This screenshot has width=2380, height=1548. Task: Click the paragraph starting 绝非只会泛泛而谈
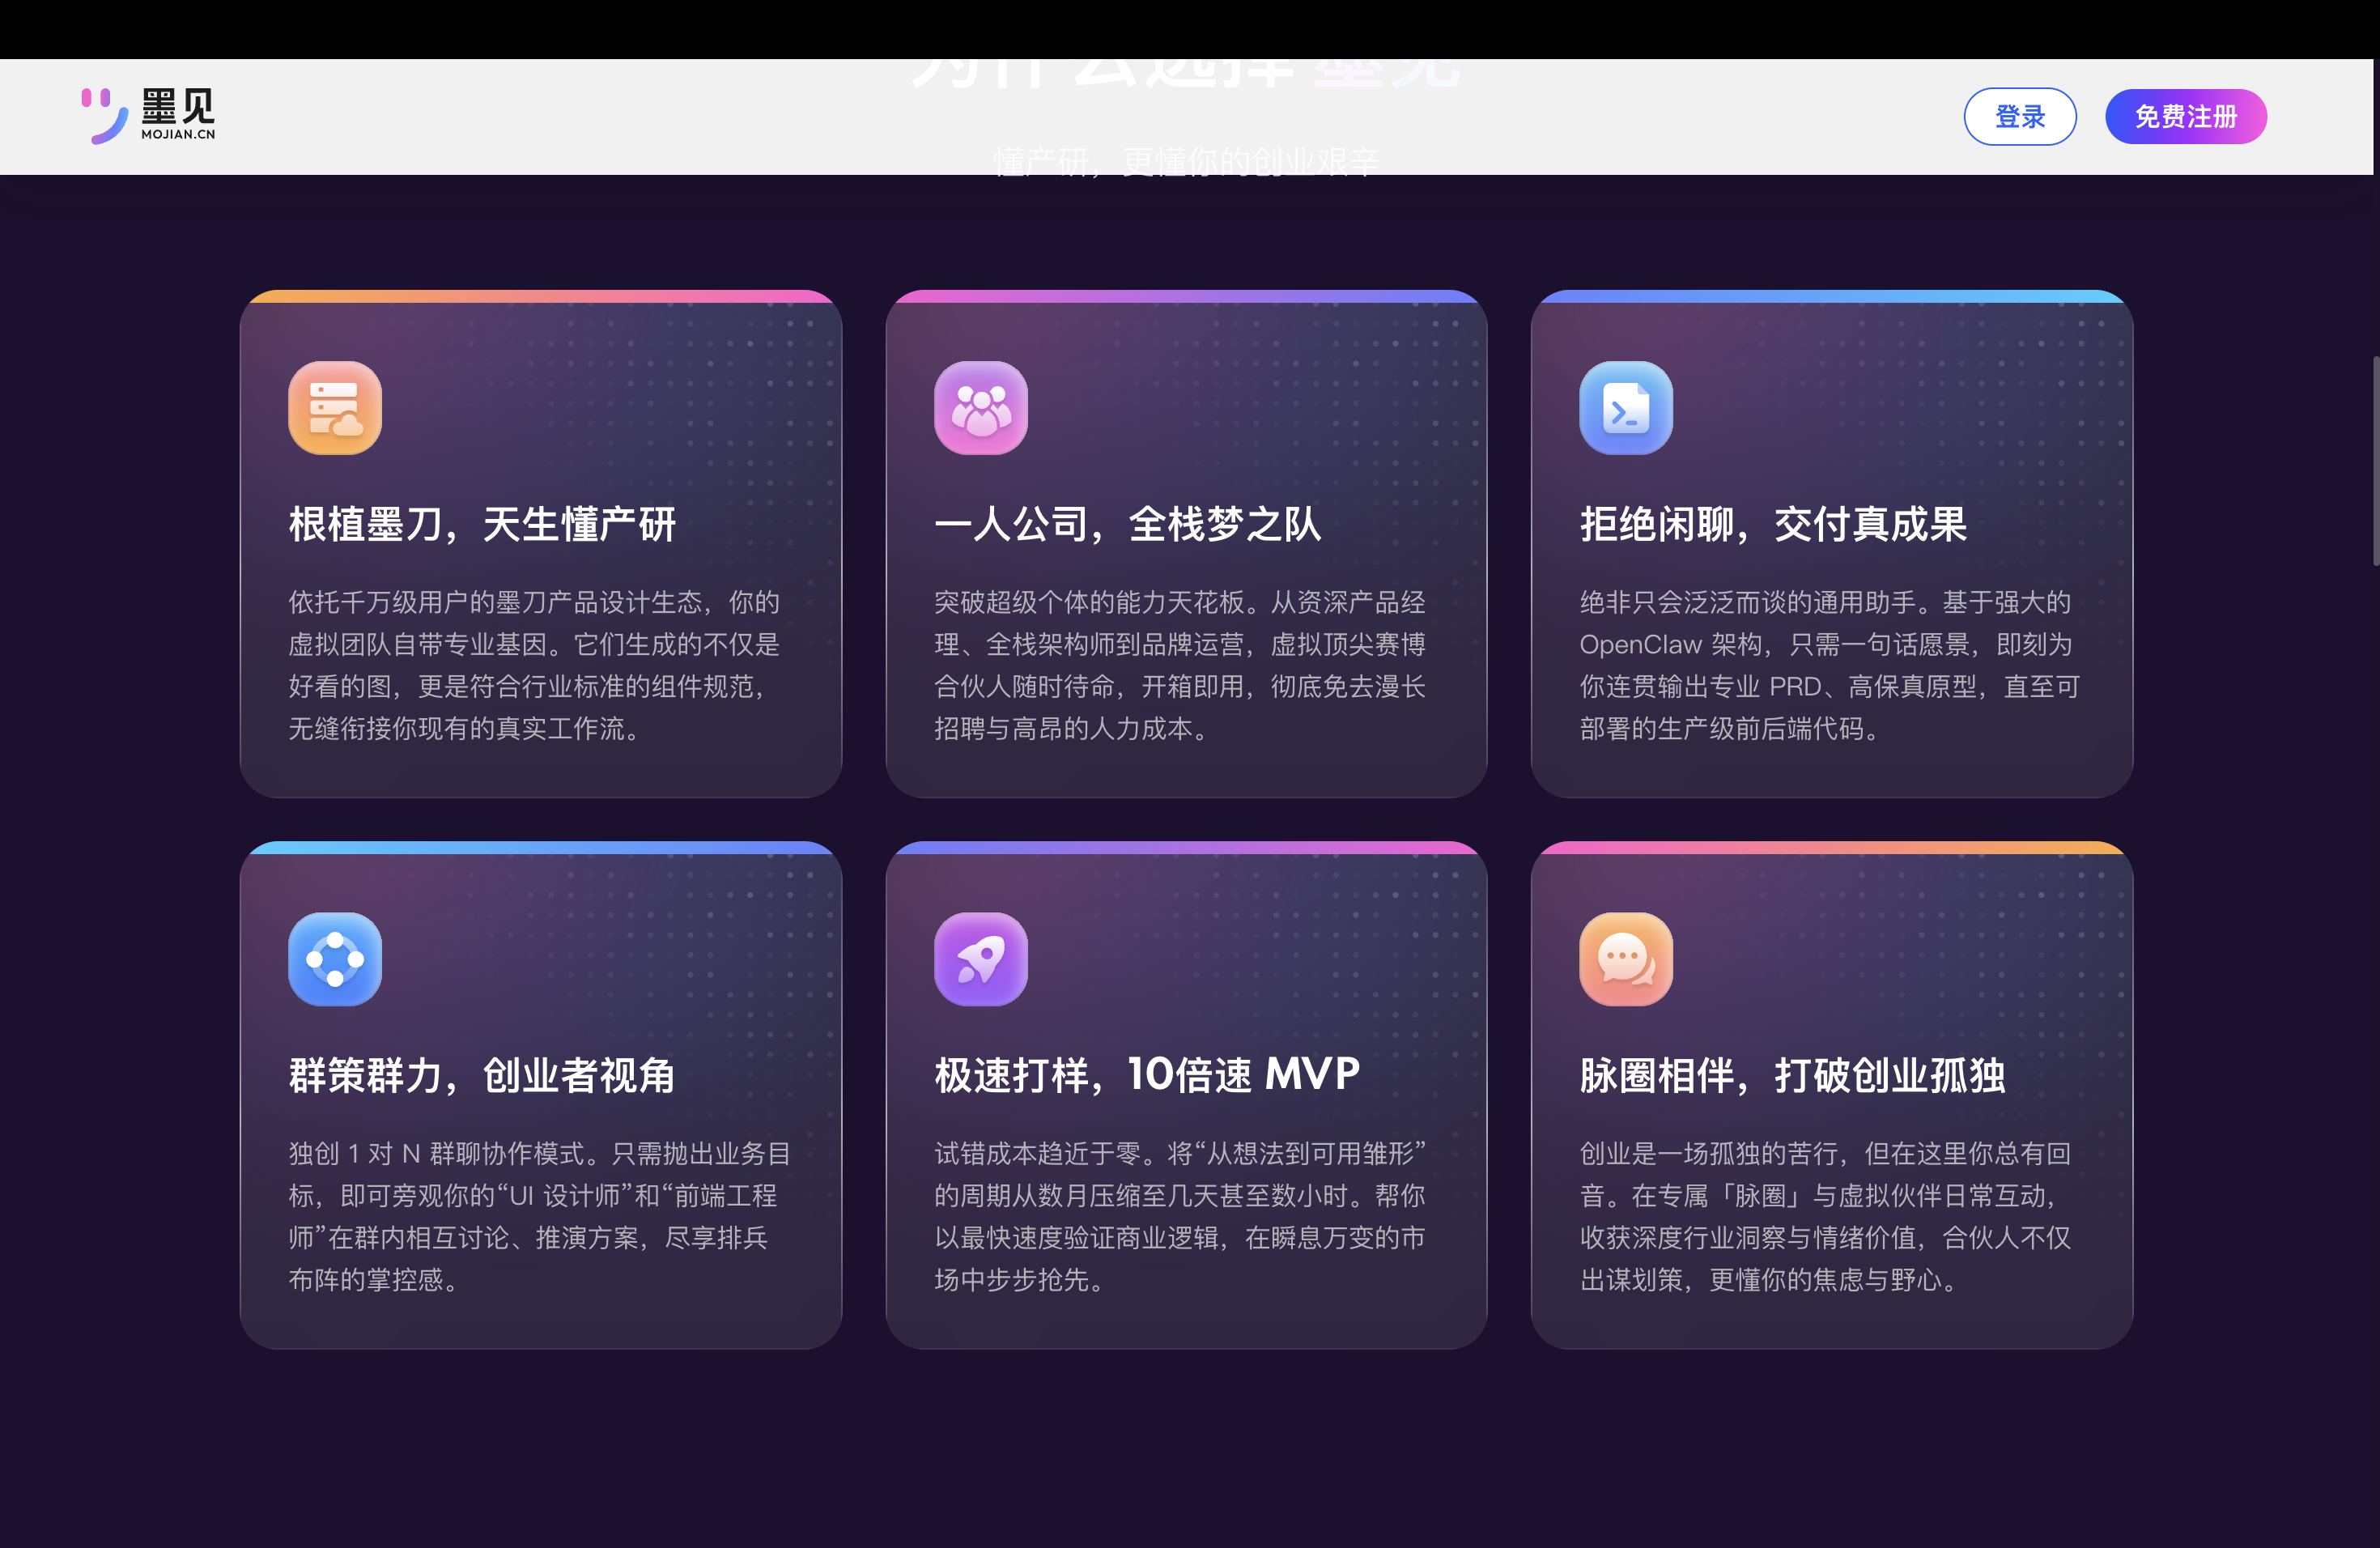(1829, 665)
